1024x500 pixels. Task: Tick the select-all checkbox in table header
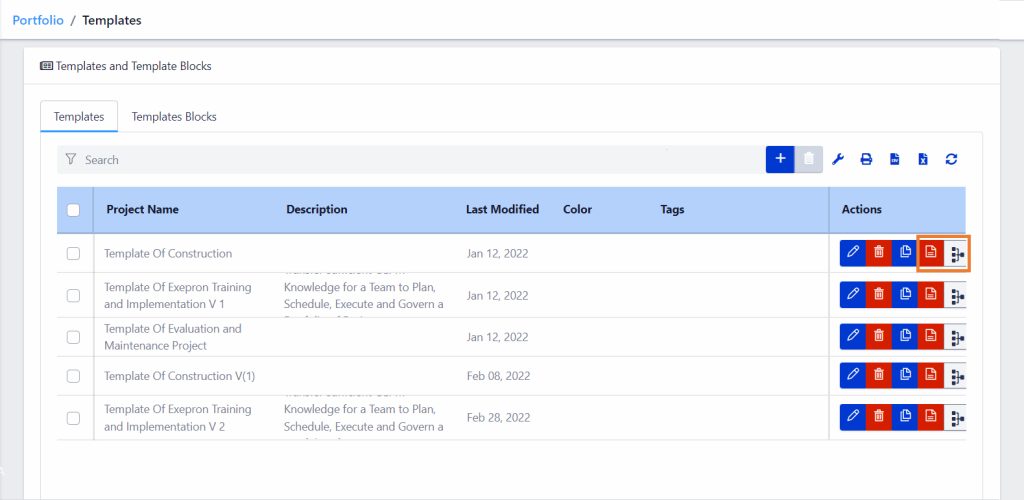click(x=74, y=210)
